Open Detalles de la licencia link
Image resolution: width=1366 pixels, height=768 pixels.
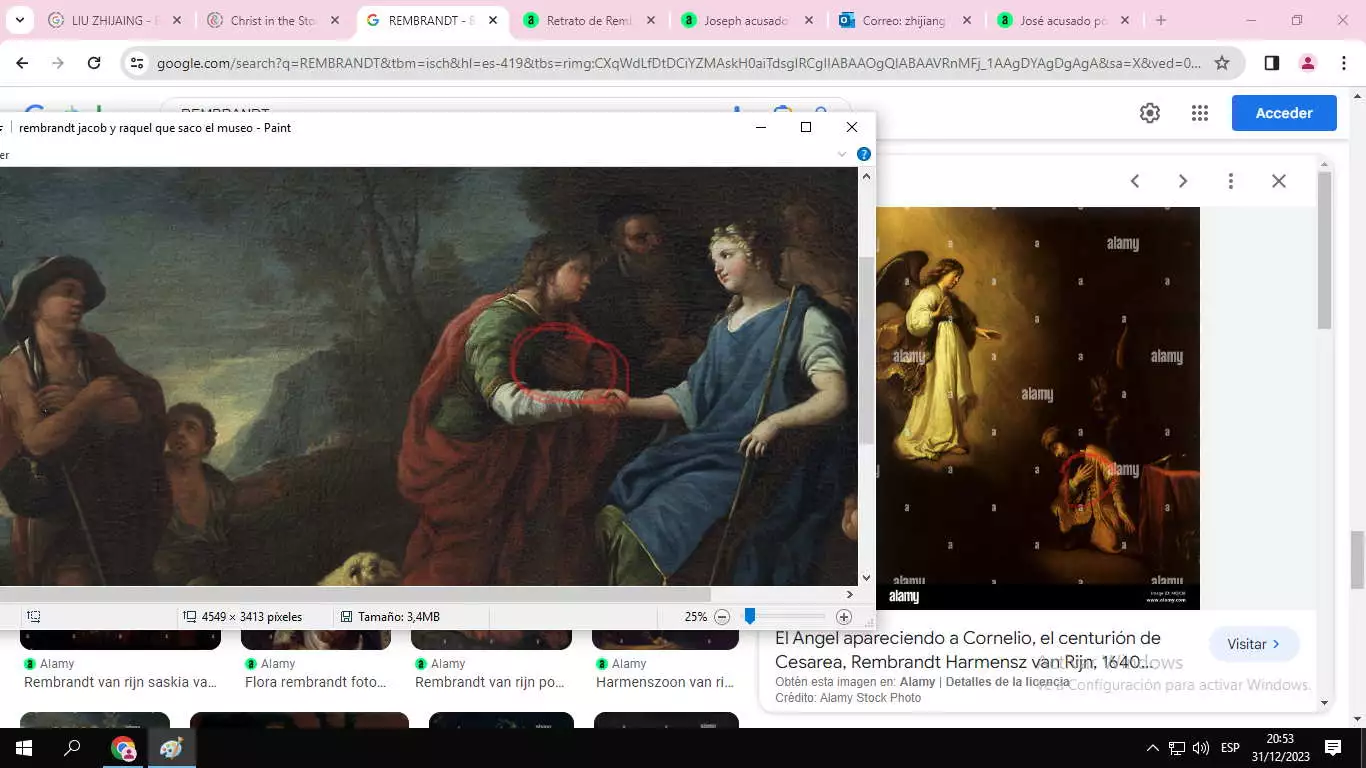(1007, 682)
